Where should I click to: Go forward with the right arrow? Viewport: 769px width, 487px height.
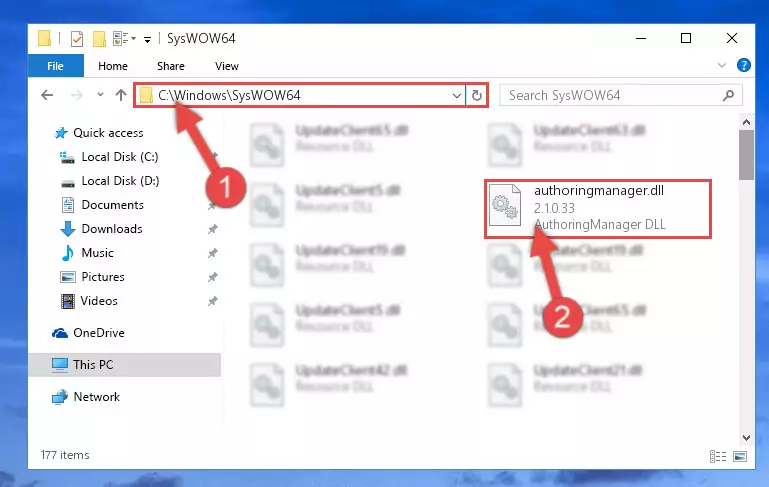(77, 95)
